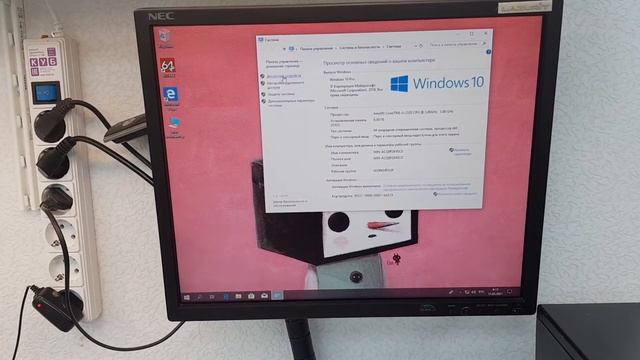Open the Action Center notification icon
640x360 pixels.
[509, 291]
